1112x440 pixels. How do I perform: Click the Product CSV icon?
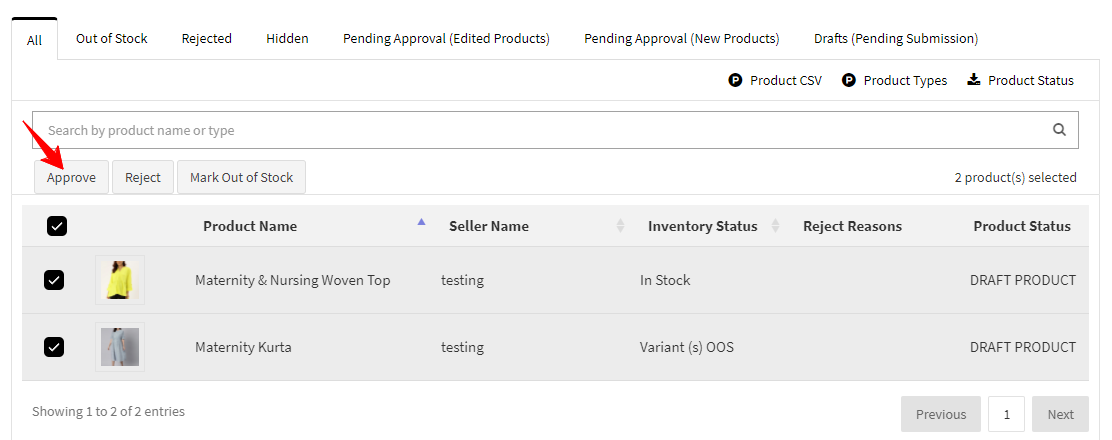735,81
